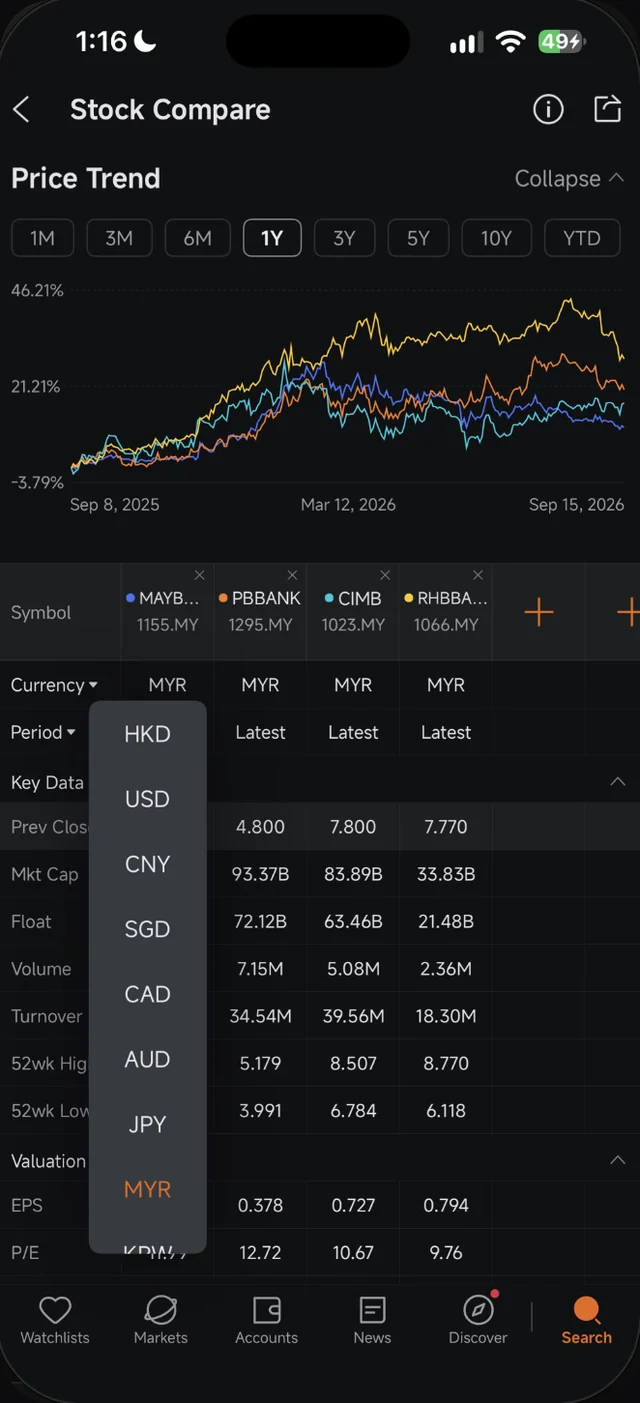
Task: Tap CIMB EPS 0.727
Action: pos(353,1205)
